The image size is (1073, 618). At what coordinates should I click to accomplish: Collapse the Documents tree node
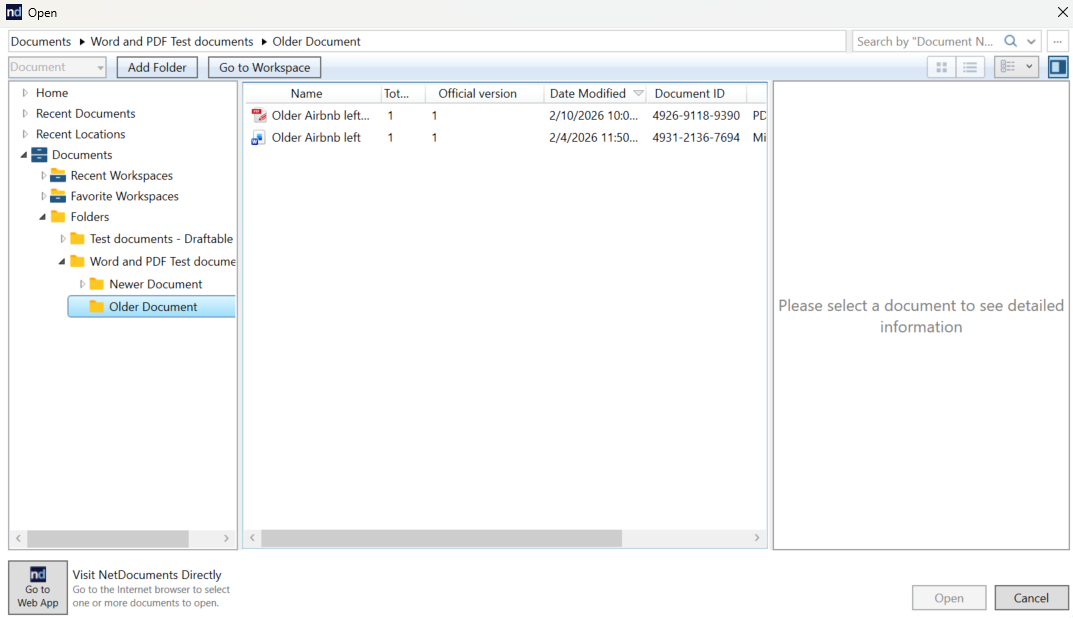(x=24, y=155)
